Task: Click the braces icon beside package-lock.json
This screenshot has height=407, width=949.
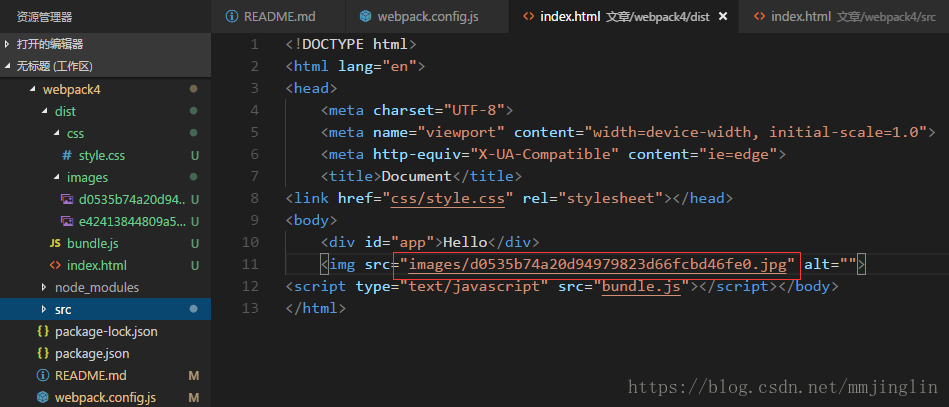Action: (x=42, y=331)
